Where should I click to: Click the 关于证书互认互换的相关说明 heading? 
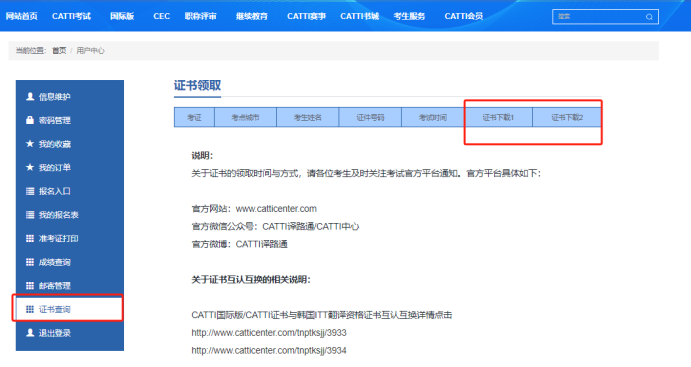pos(251,279)
